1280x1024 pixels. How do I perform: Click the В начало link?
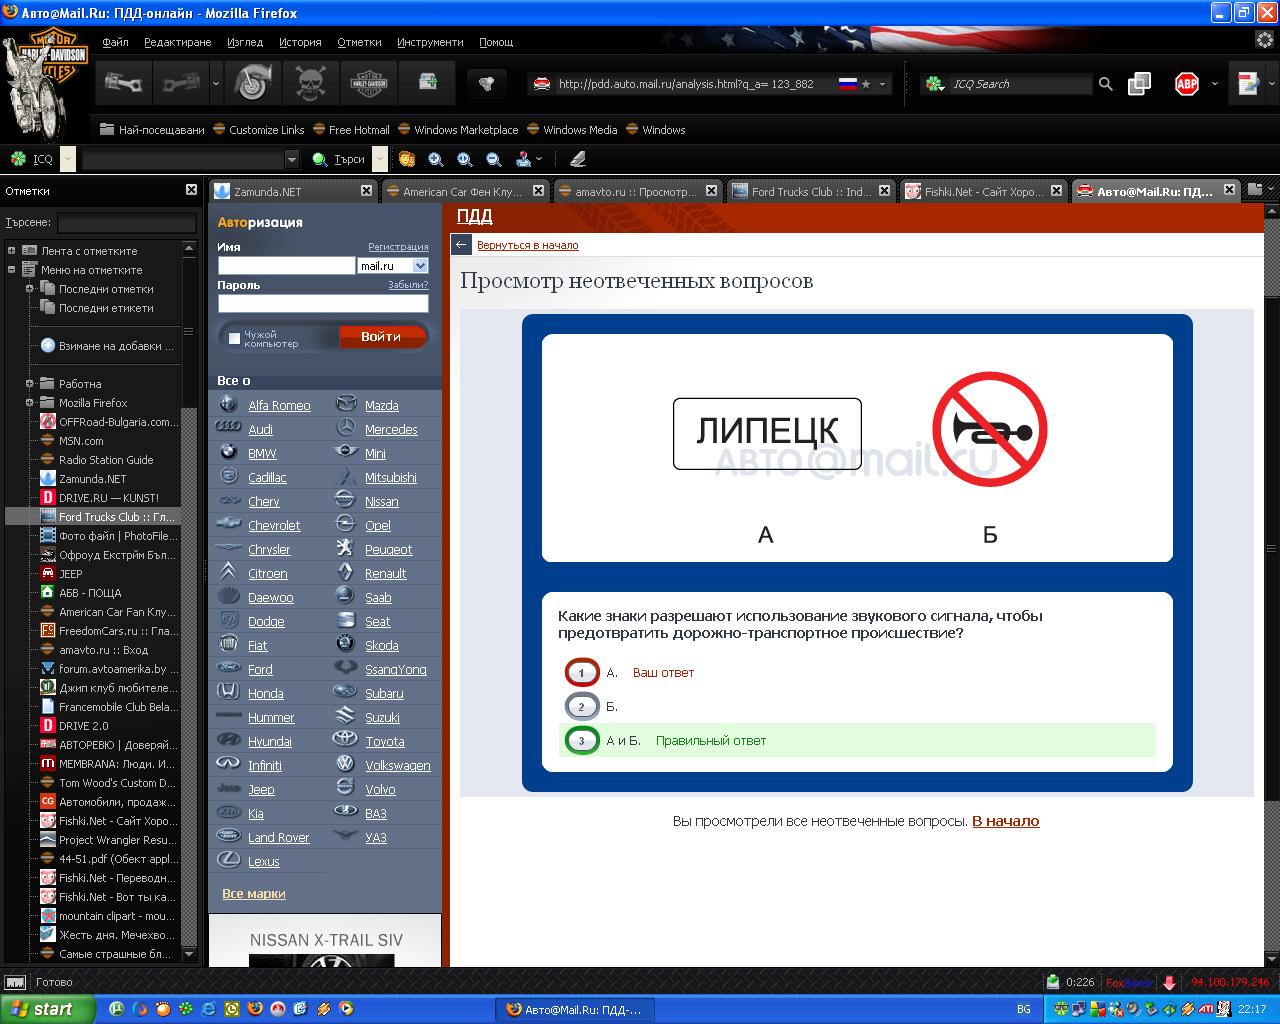click(1005, 821)
